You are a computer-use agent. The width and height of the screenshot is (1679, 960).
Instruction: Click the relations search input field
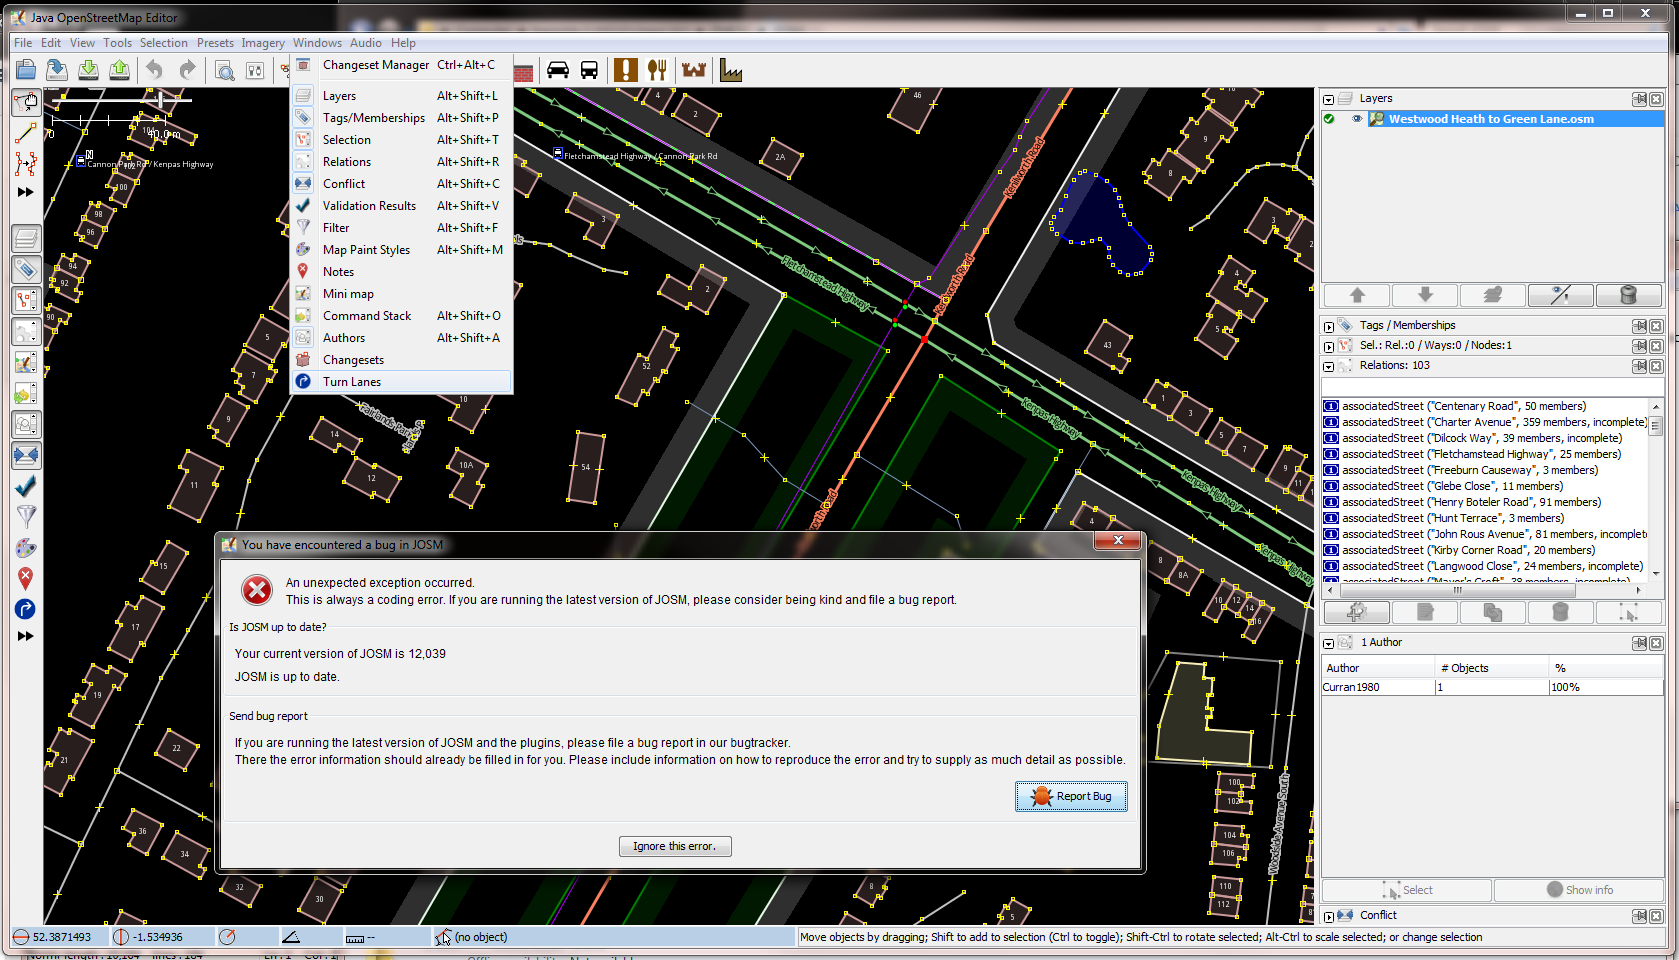pyautogui.click(x=1493, y=387)
